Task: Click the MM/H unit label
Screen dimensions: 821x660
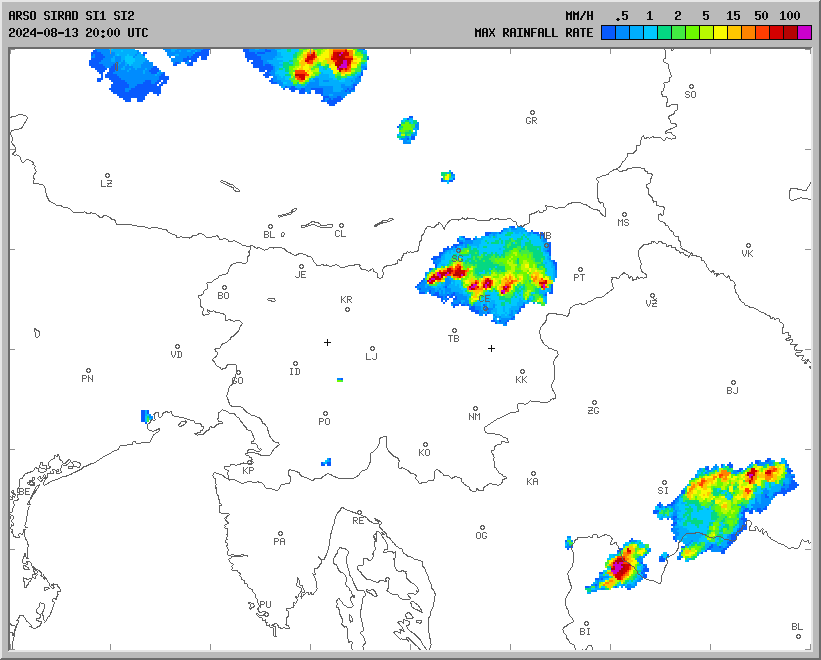Action: (579, 16)
